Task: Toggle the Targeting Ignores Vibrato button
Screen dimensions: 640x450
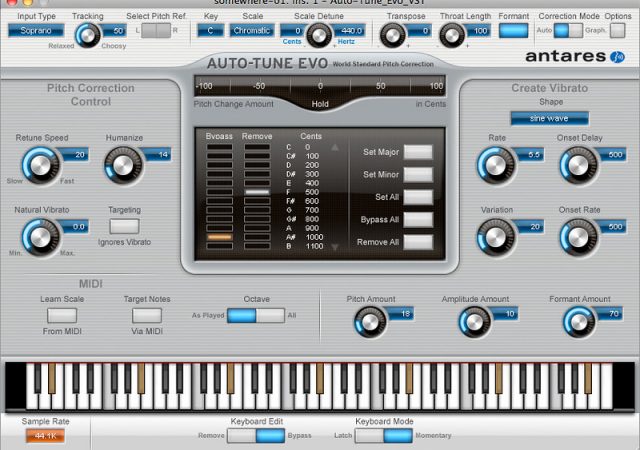Action: [124, 226]
